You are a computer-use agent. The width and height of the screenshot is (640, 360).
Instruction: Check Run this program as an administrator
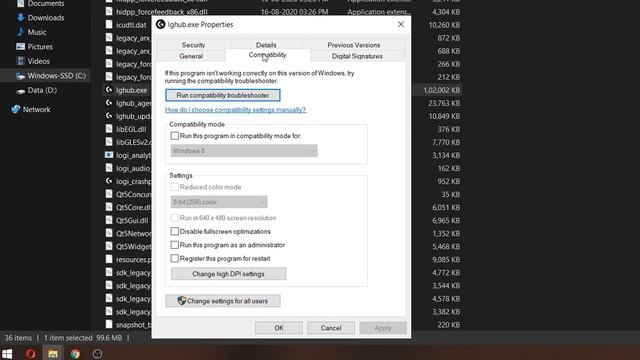(x=175, y=245)
